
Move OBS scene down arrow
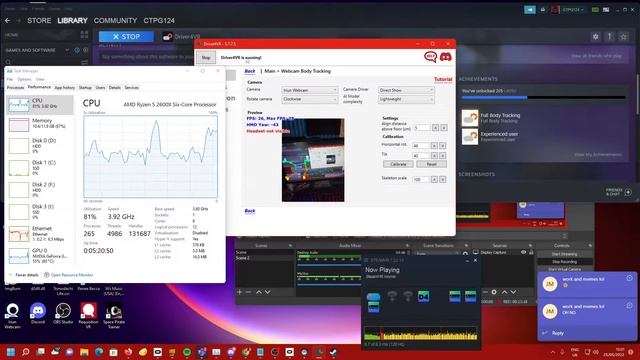point(268,292)
